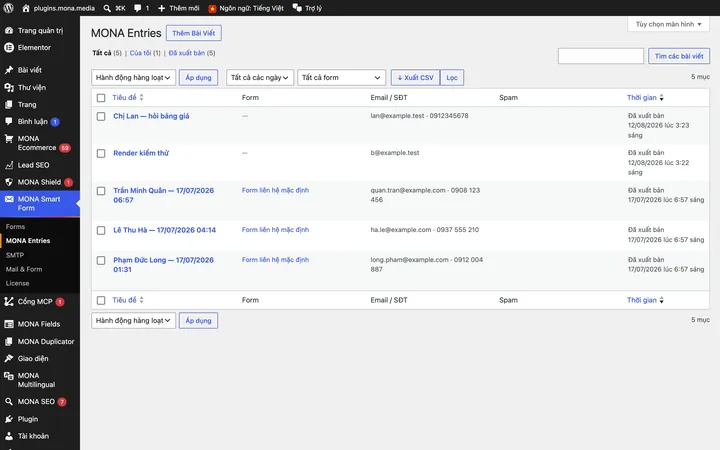The width and height of the screenshot is (720, 450).
Task: Click the MONA Multilingual translate icon
Action: (x=9, y=376)
